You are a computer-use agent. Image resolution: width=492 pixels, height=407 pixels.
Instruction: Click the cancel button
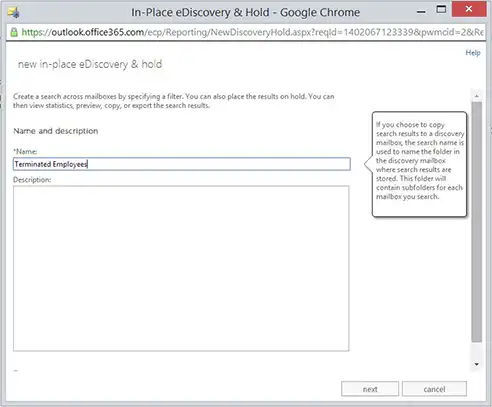(434, 389)
